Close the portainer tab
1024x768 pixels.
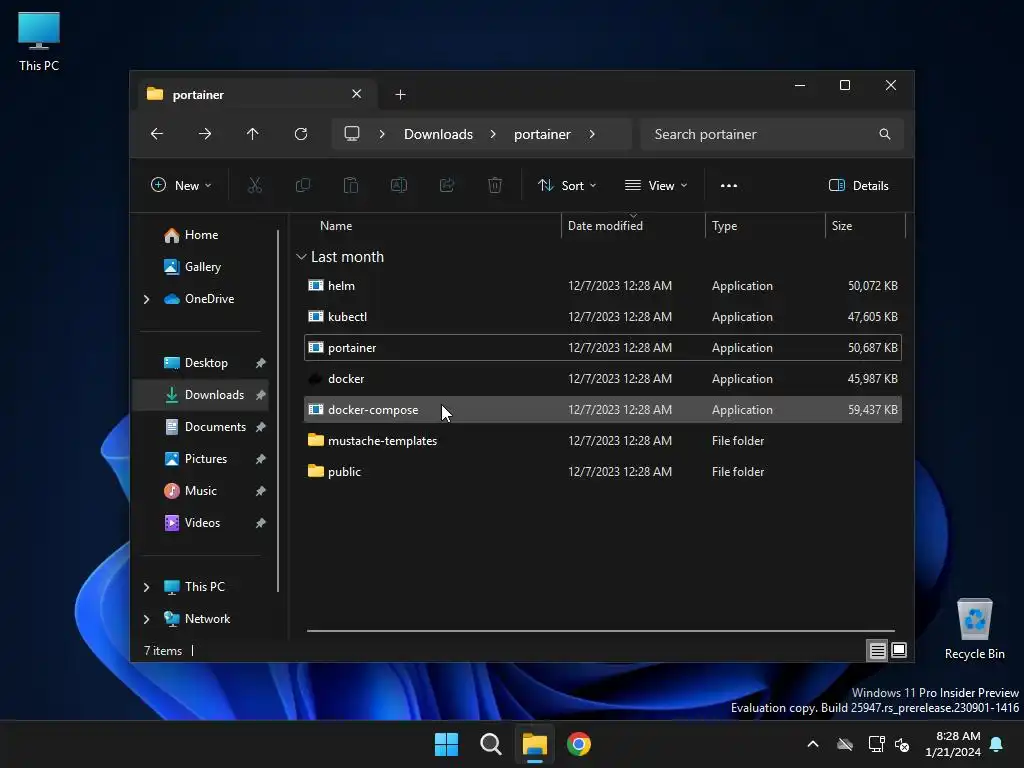pyautogui.click(x=357, y=94)
